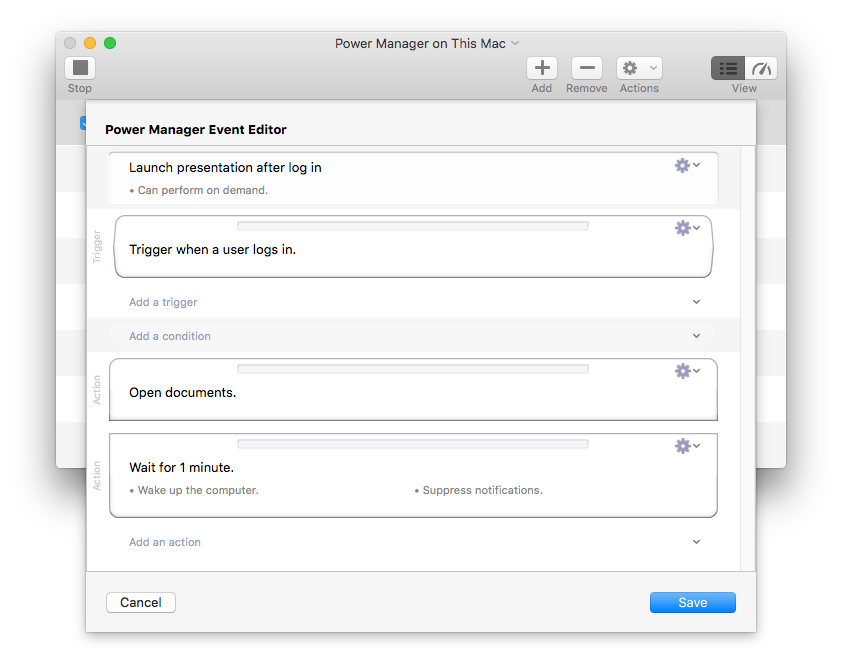Select the event name Launch presentation after log in

(225, 168)
